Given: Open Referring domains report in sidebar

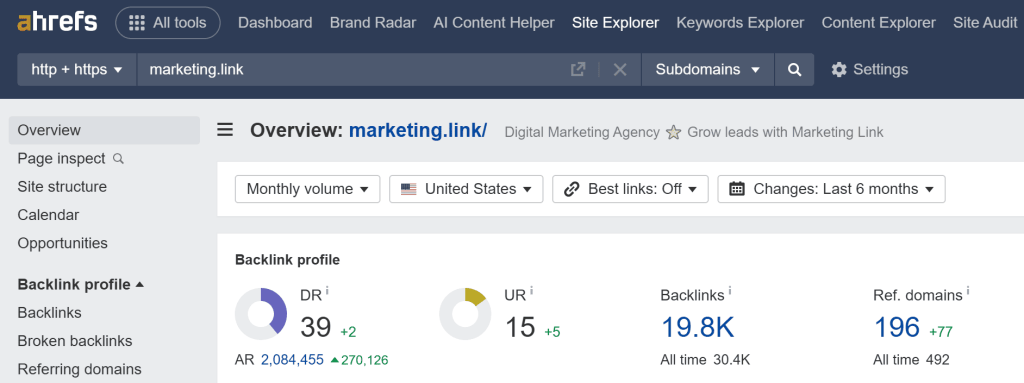Looking at the screenshot, I should tap(80, 369).
